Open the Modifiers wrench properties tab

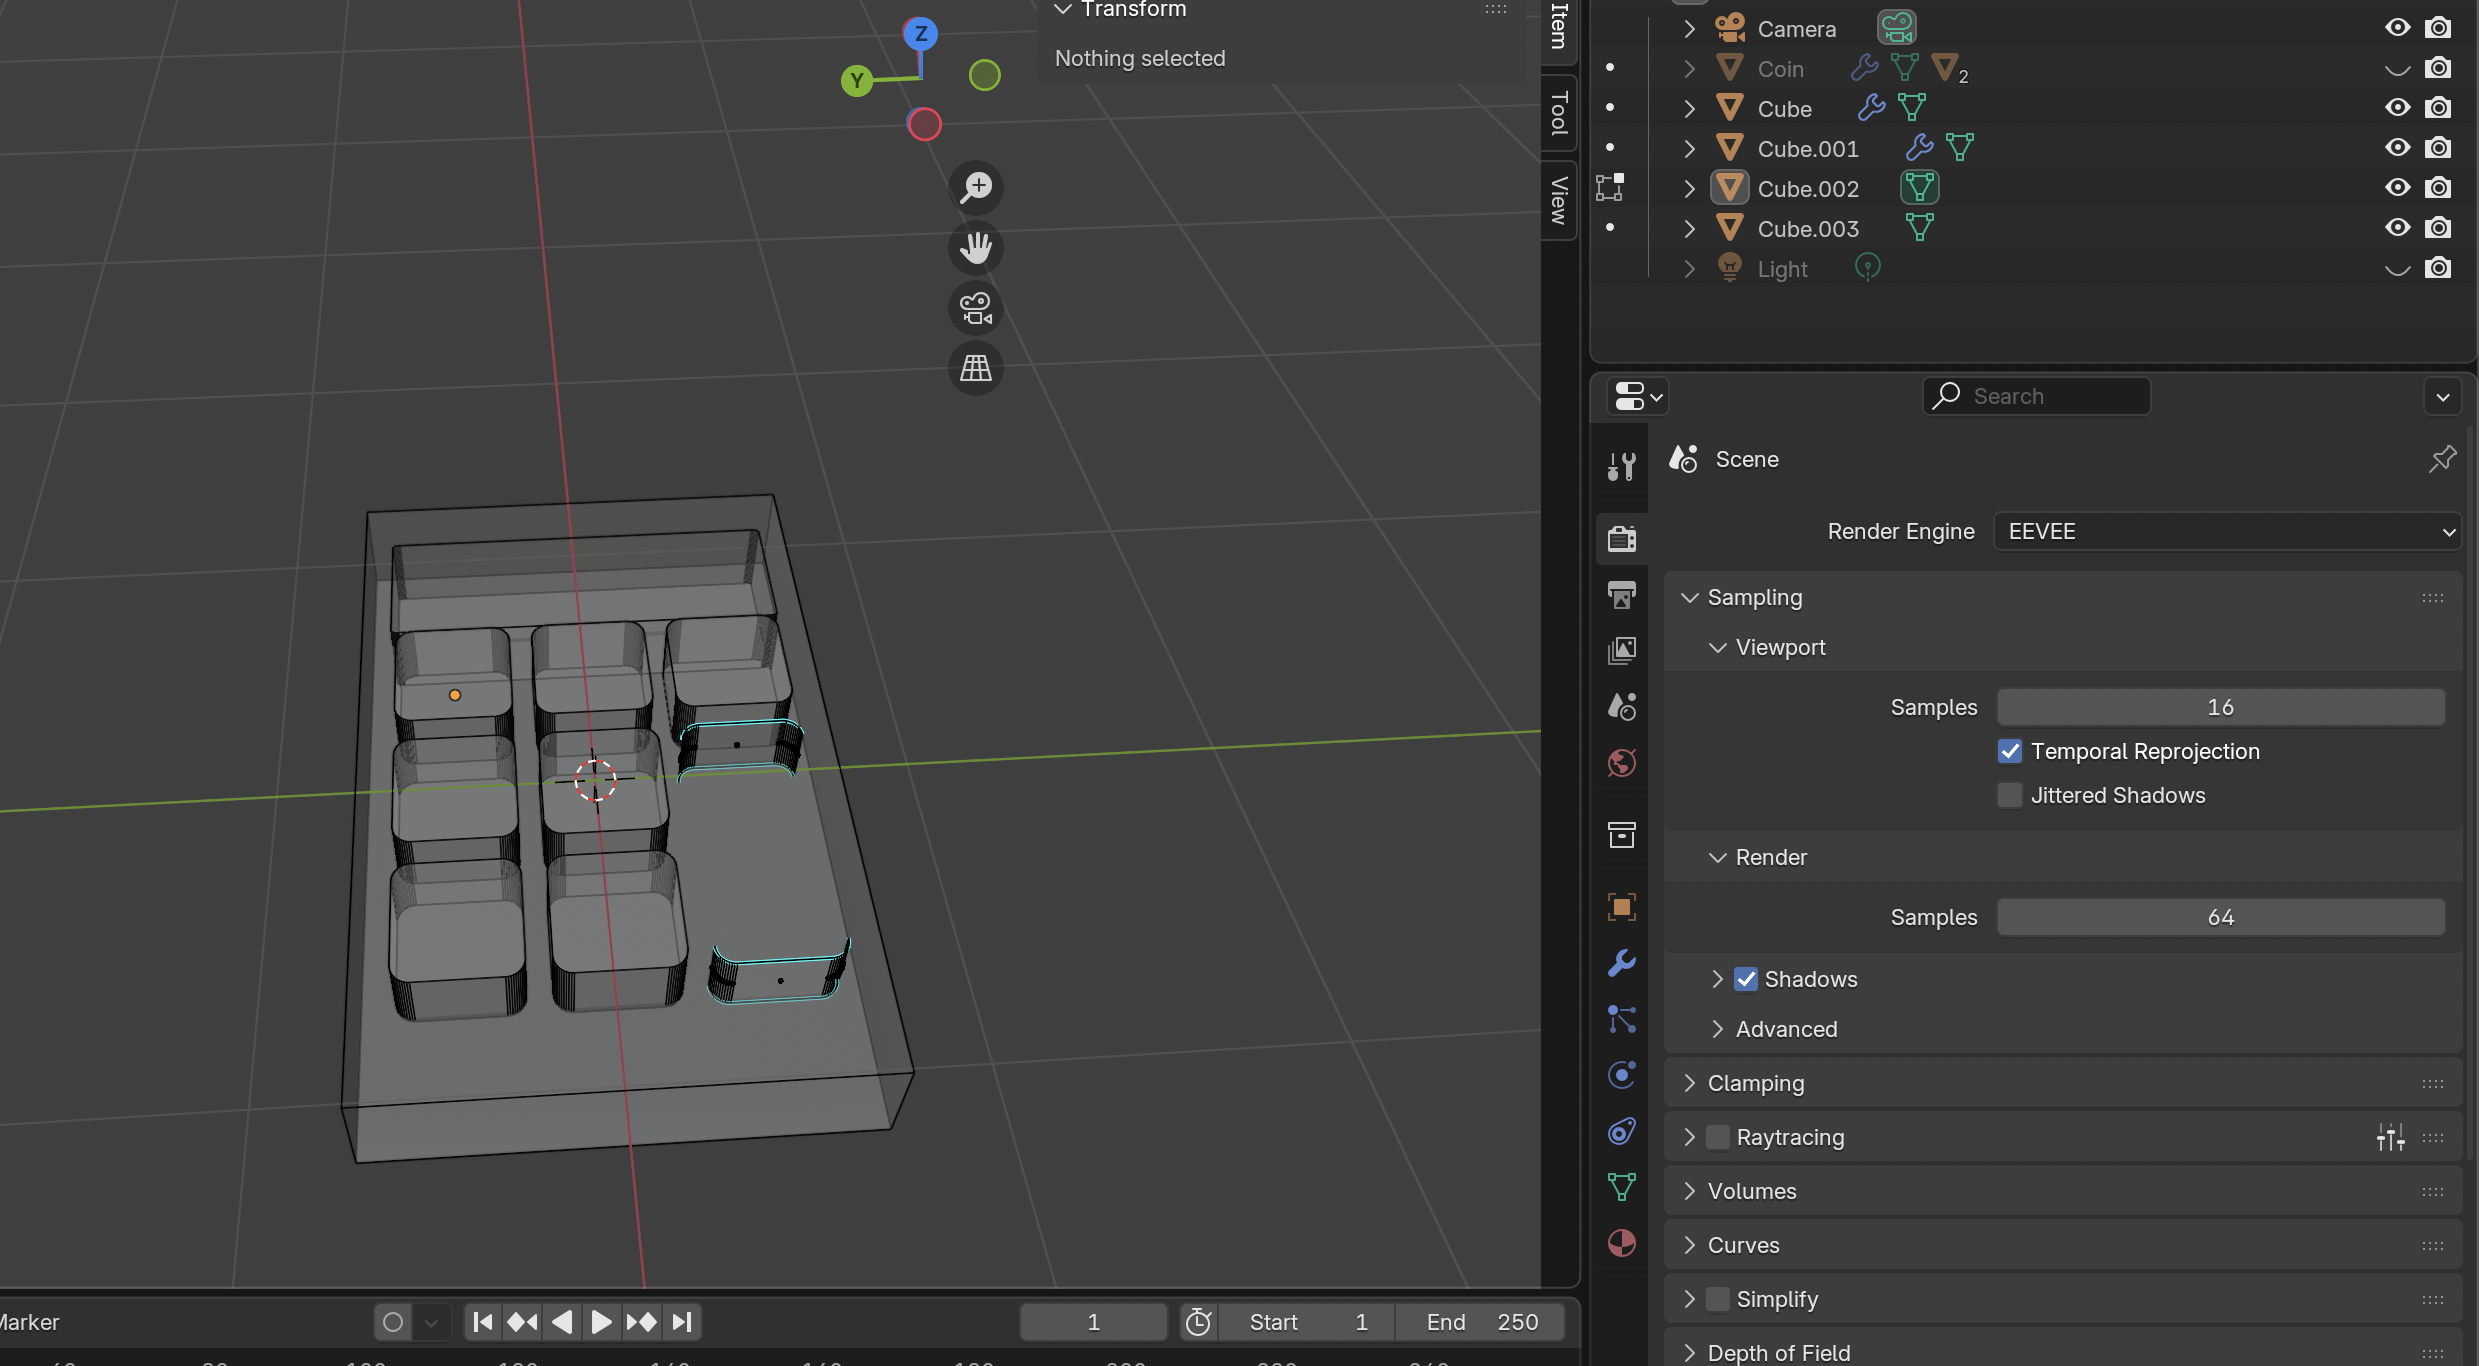tap(1621, 963)
